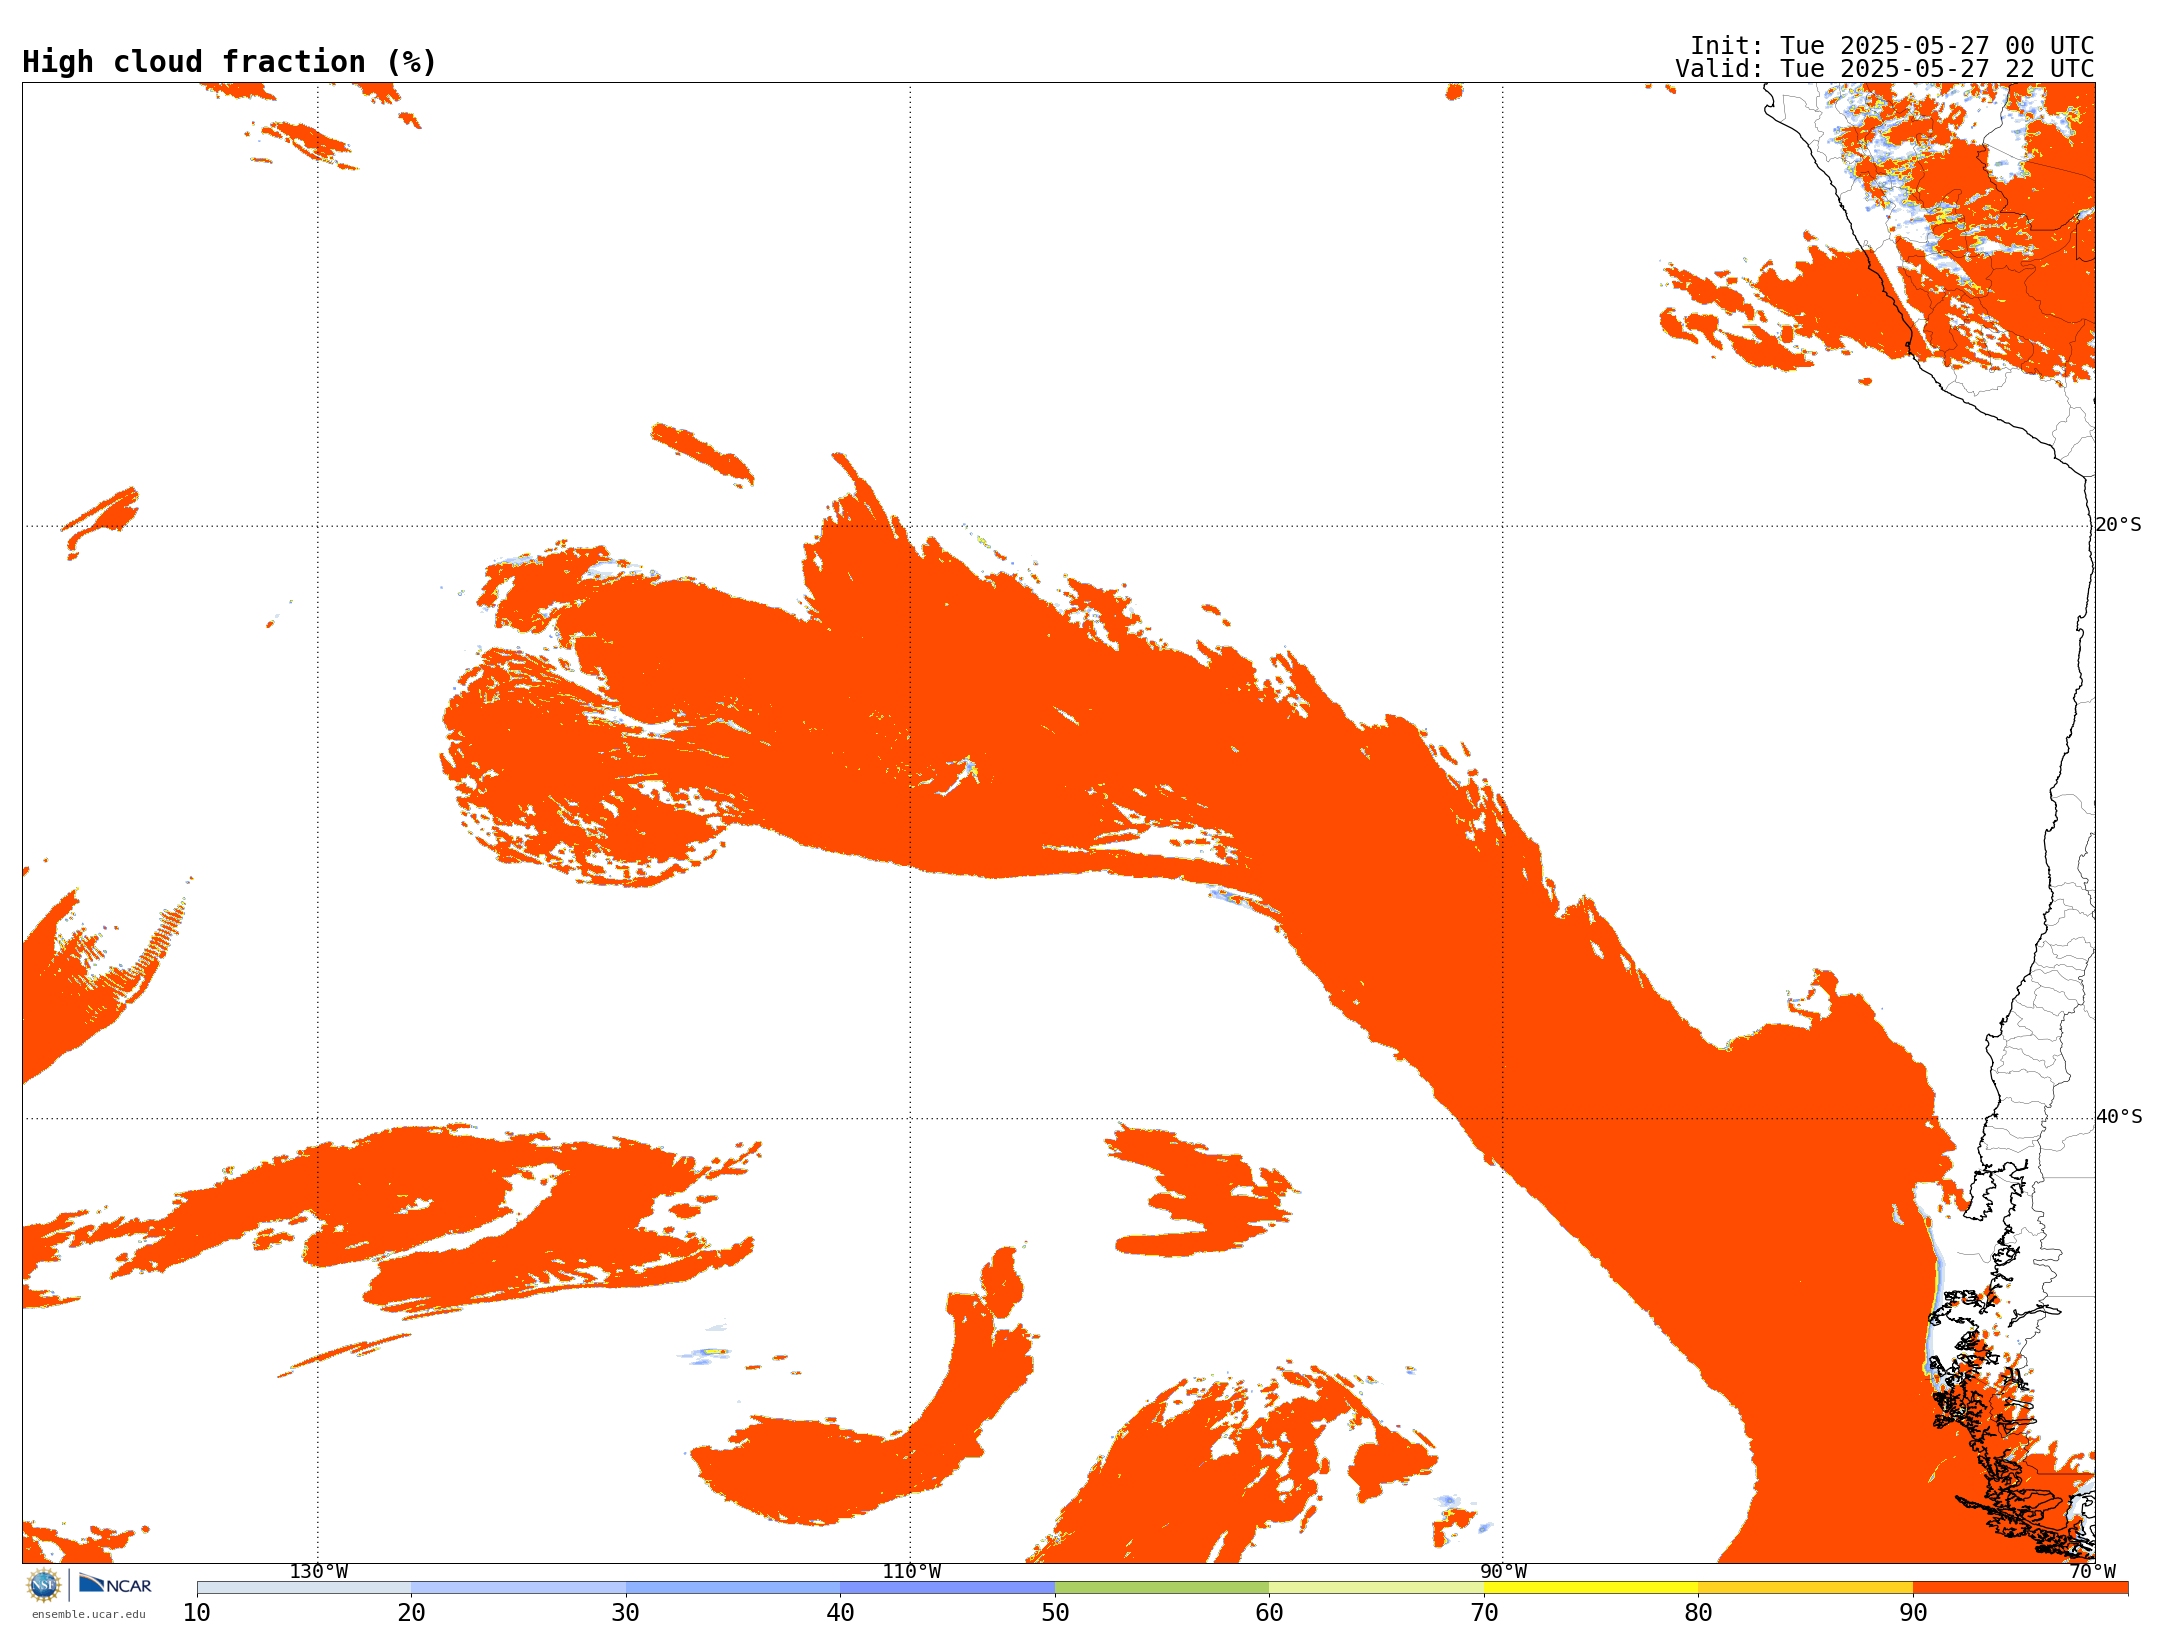Click the 'Init: Tue 2025-05-27 00 UTC' text
The image size is (2160, 1626).
point(1892,46)
